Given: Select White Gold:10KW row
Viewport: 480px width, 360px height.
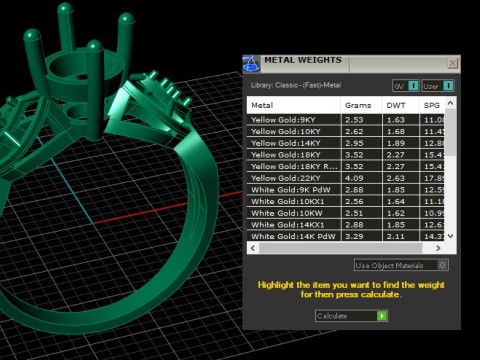Looking at the screenshot, I should click(x=346, y=213).
